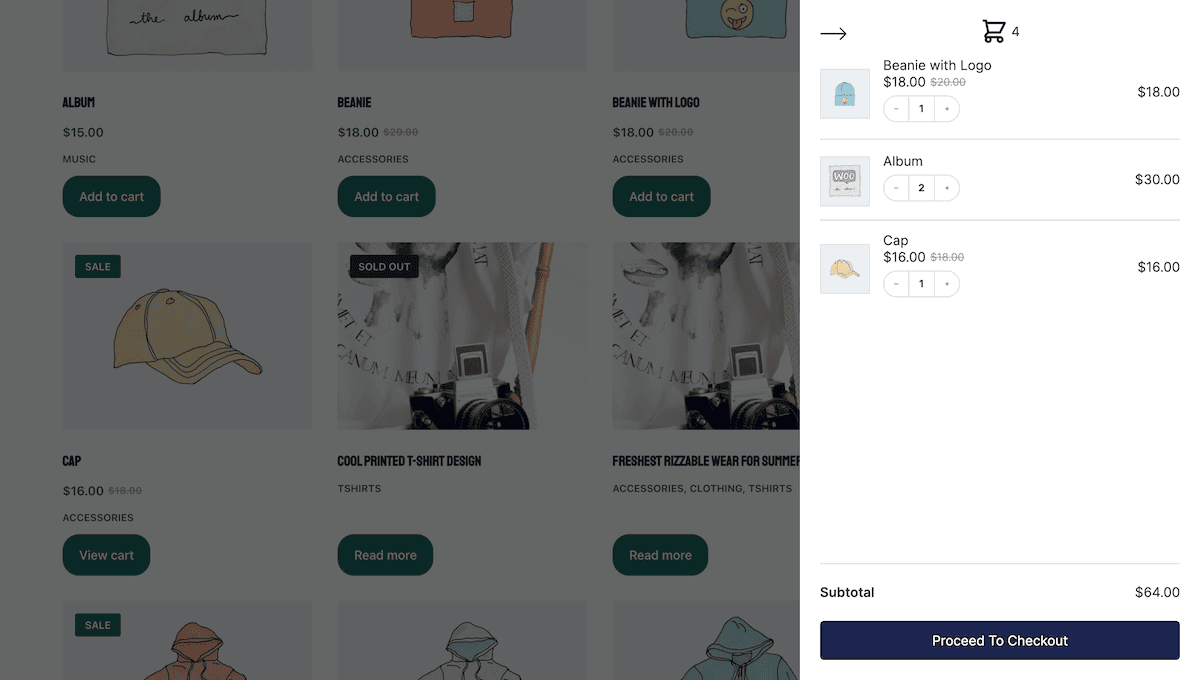Decrease Beanie with Logo quantity
Screen dimensions: 1200x680
[896, 108]
